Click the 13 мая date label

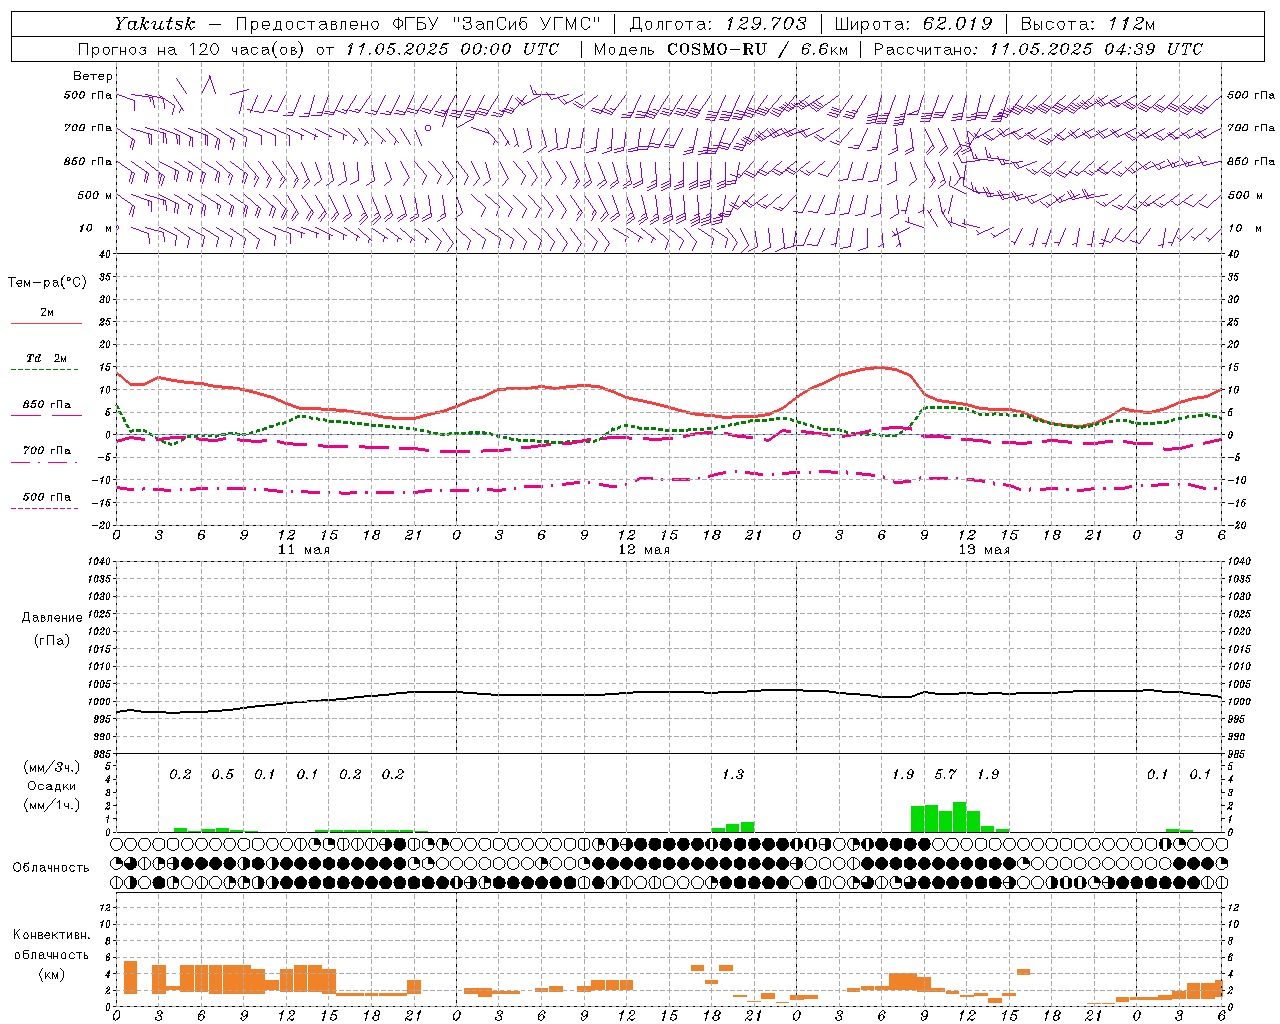pos(984,550)
